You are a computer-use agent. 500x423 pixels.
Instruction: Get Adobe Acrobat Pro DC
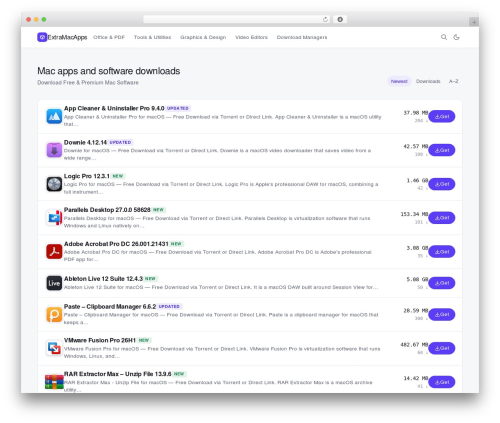(x=442, y=252)
